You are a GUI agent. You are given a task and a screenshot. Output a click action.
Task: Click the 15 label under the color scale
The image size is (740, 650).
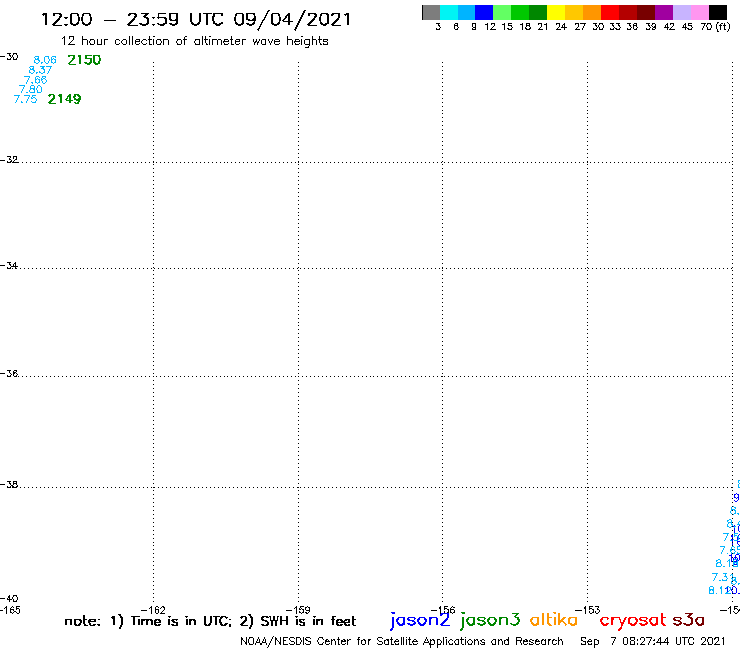point(507,27)
